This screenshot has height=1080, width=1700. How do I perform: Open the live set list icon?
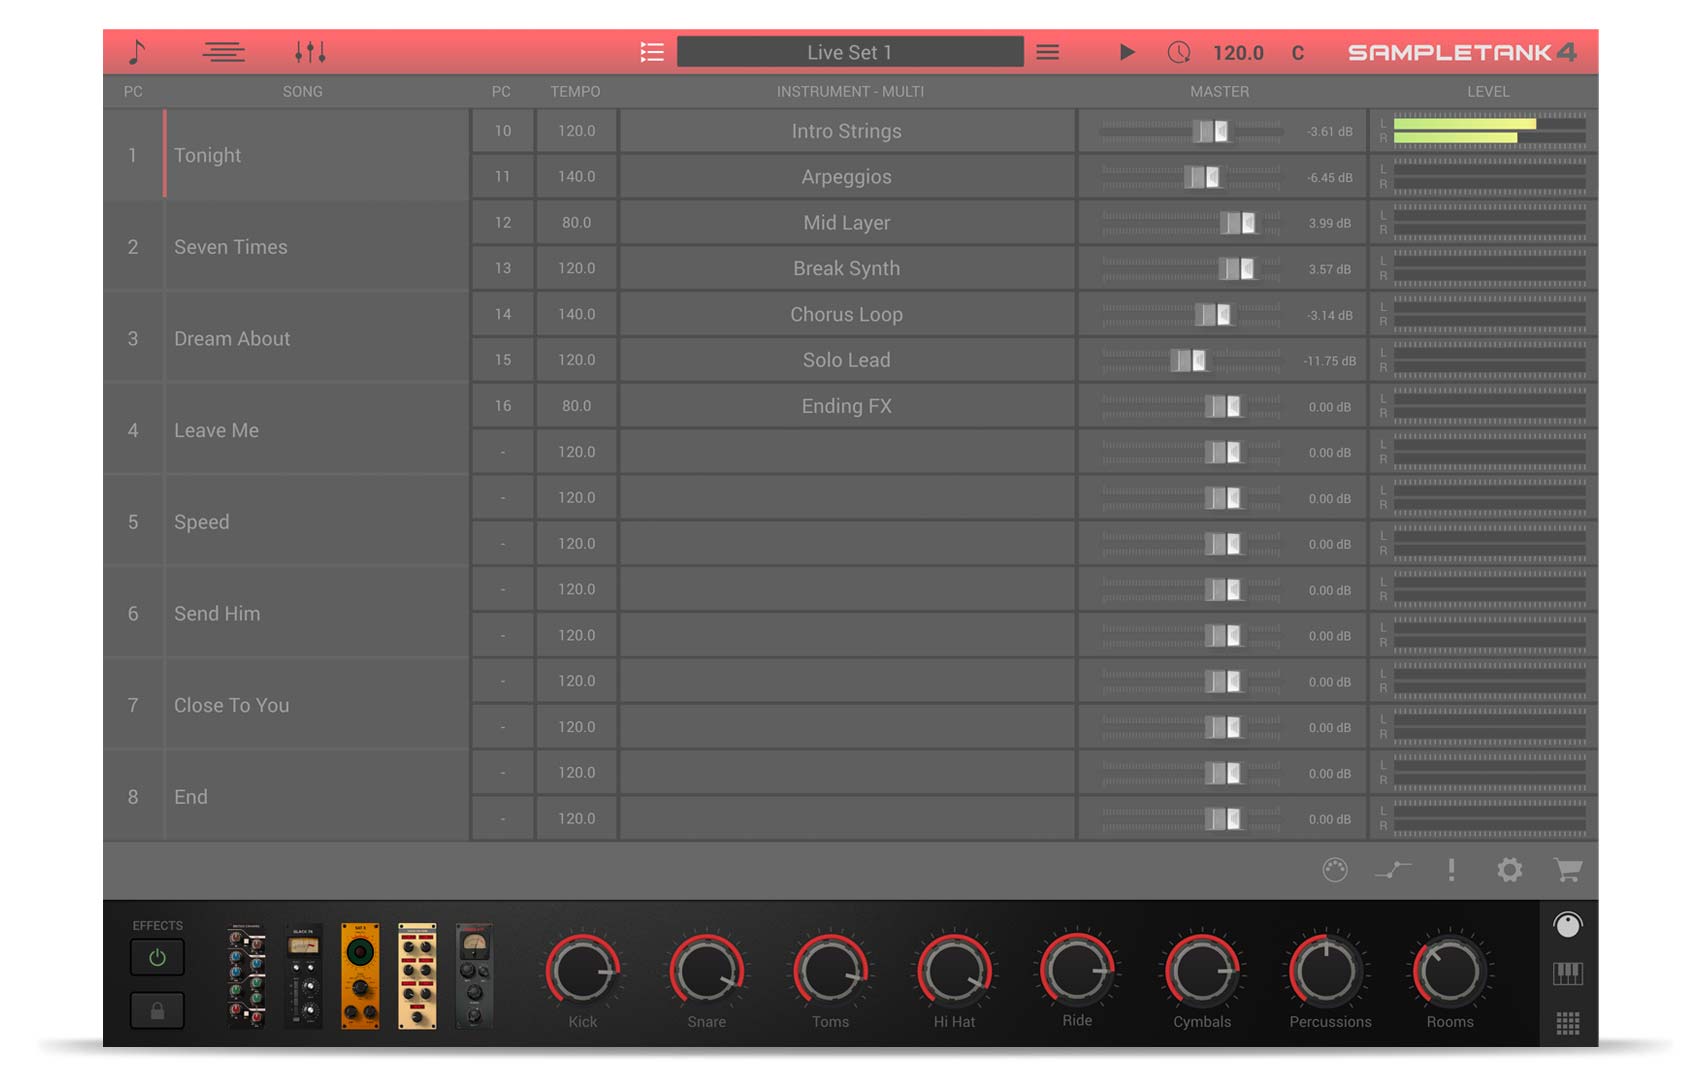pyautogui.click(x=652, y=52)
